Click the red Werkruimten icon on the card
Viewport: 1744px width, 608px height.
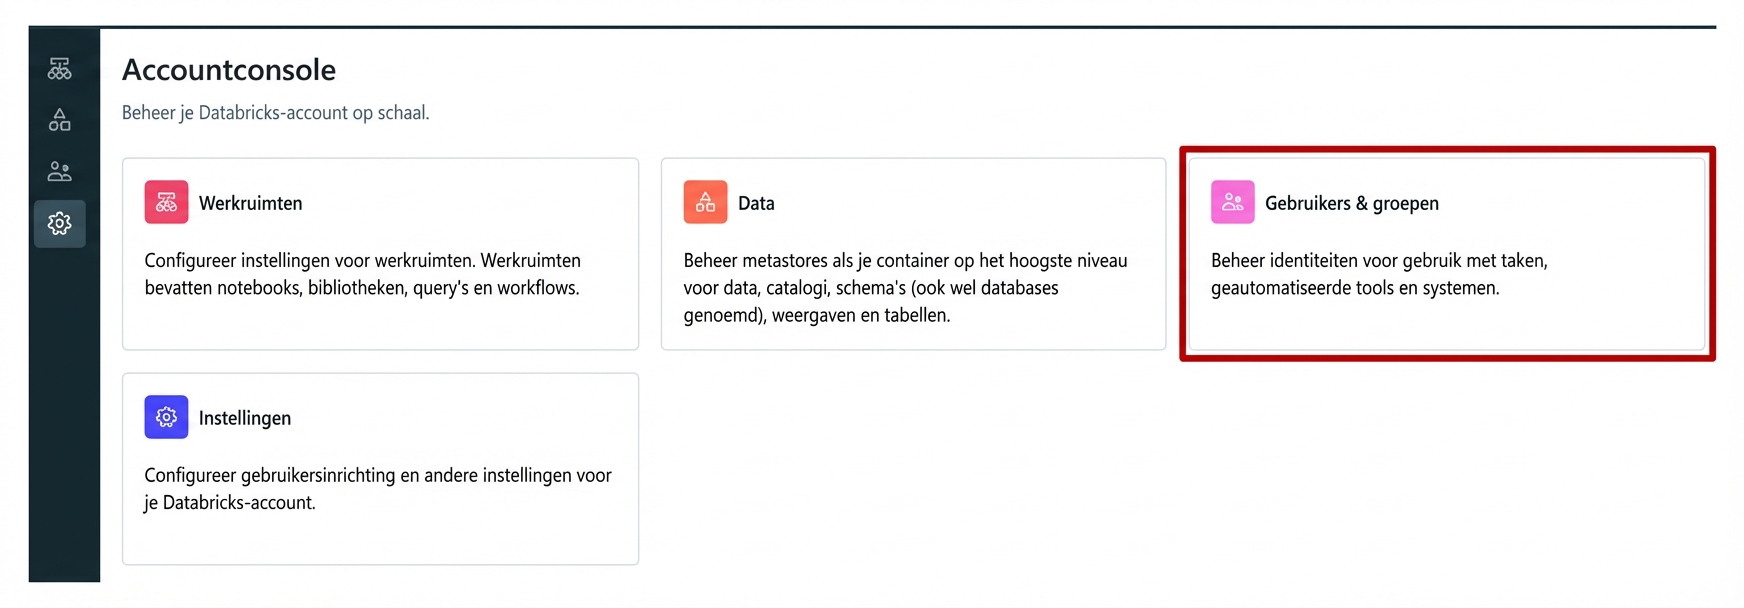166,202
